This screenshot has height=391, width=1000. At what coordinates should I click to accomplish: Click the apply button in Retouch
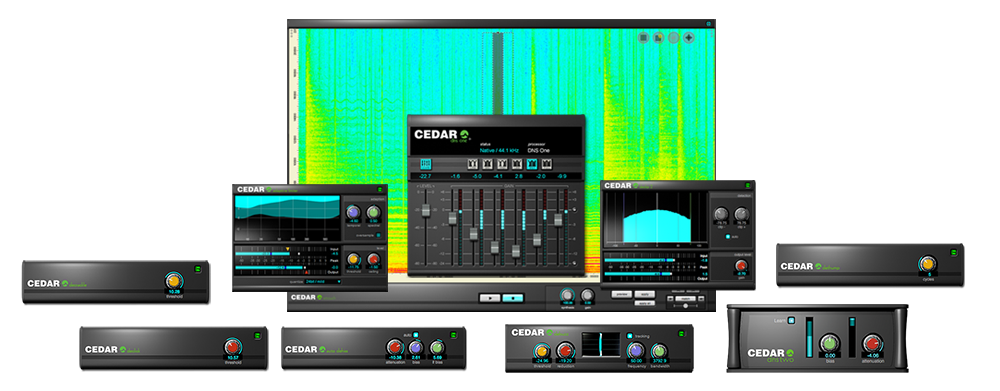click(x=645, y=294)
